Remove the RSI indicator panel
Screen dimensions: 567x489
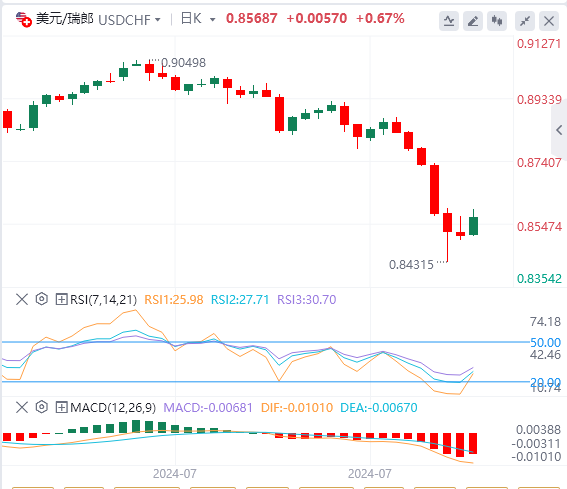click(22, 299)
